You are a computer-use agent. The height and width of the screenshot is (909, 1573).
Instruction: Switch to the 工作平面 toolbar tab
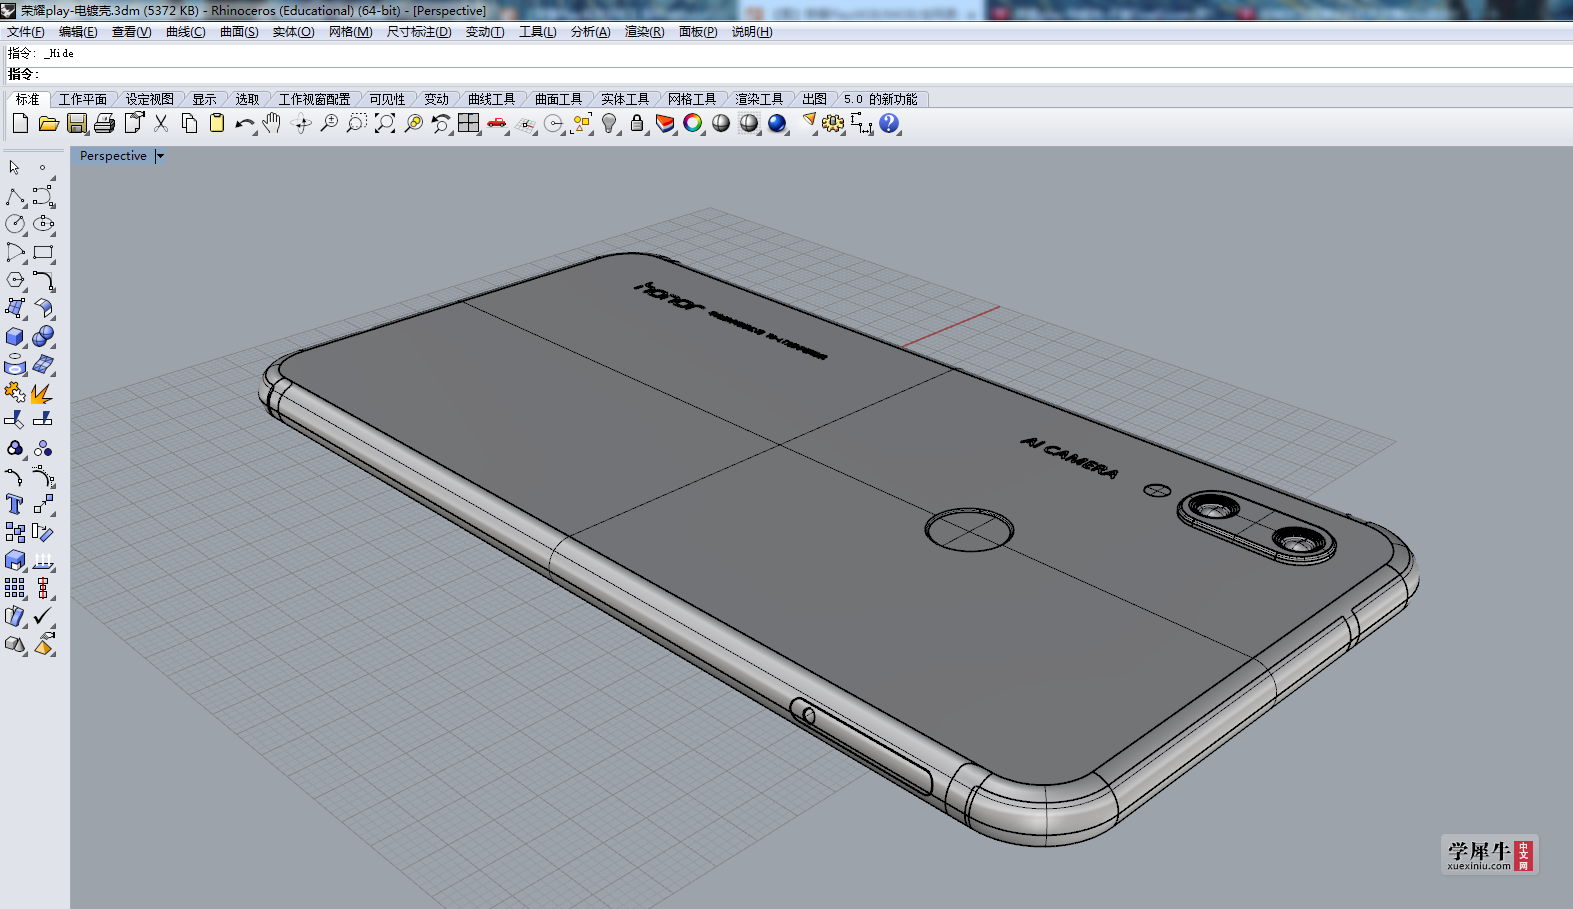(x=83, y=99)
